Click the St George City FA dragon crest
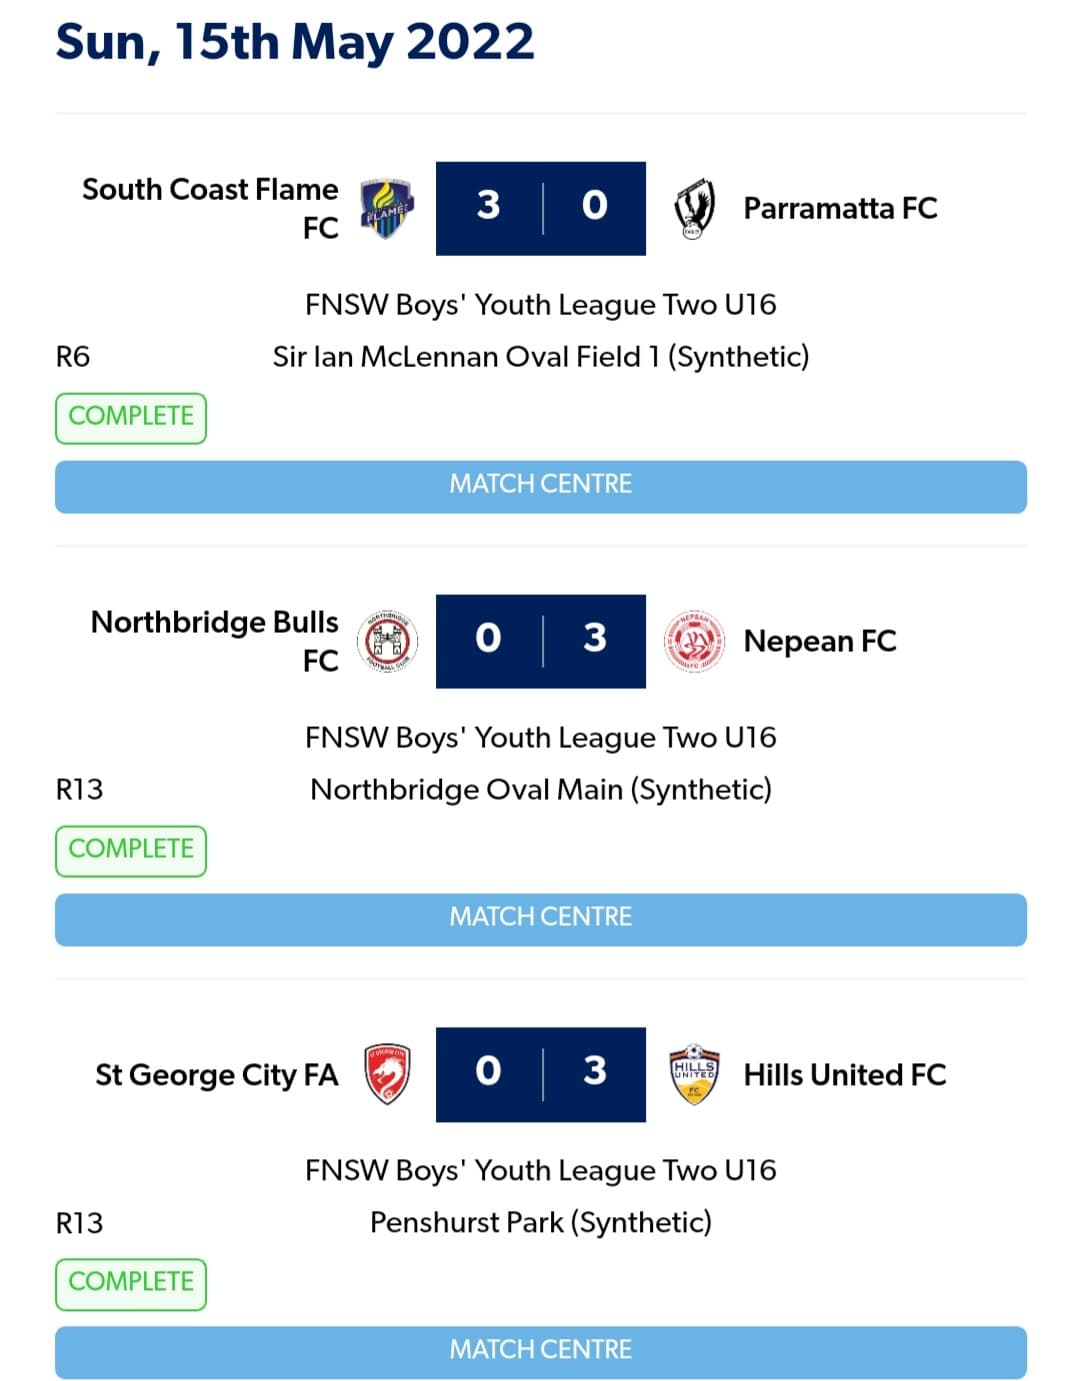Screen dimensions: 1074x1381 tap(385, 1074)
